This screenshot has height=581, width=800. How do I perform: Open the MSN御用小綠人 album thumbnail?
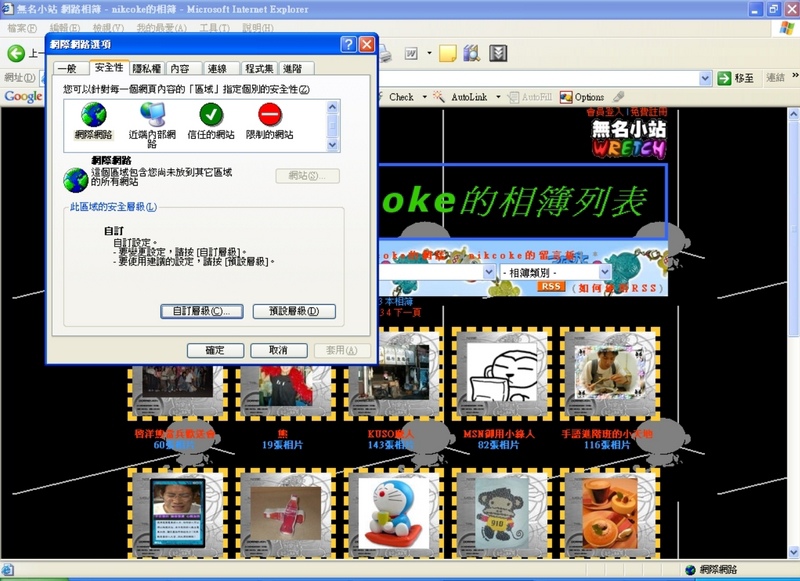click(501, 374)
